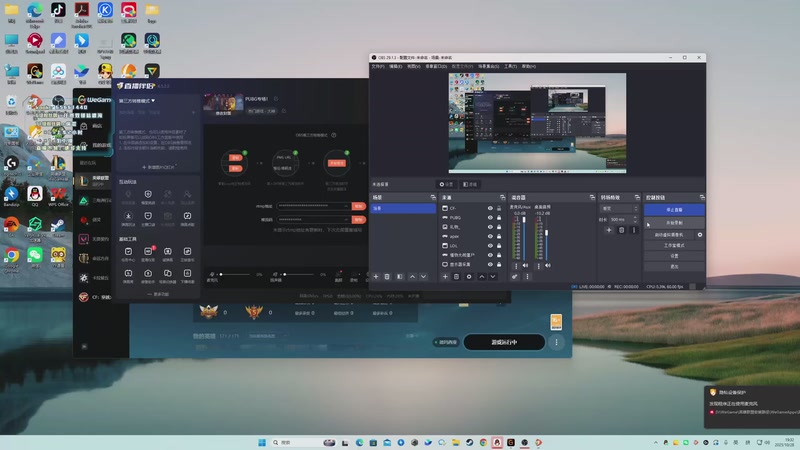The width and height of the screenshot is (800, 450).
Task: Open WPS Office desktop shortcut
Action: click(58, 196)
